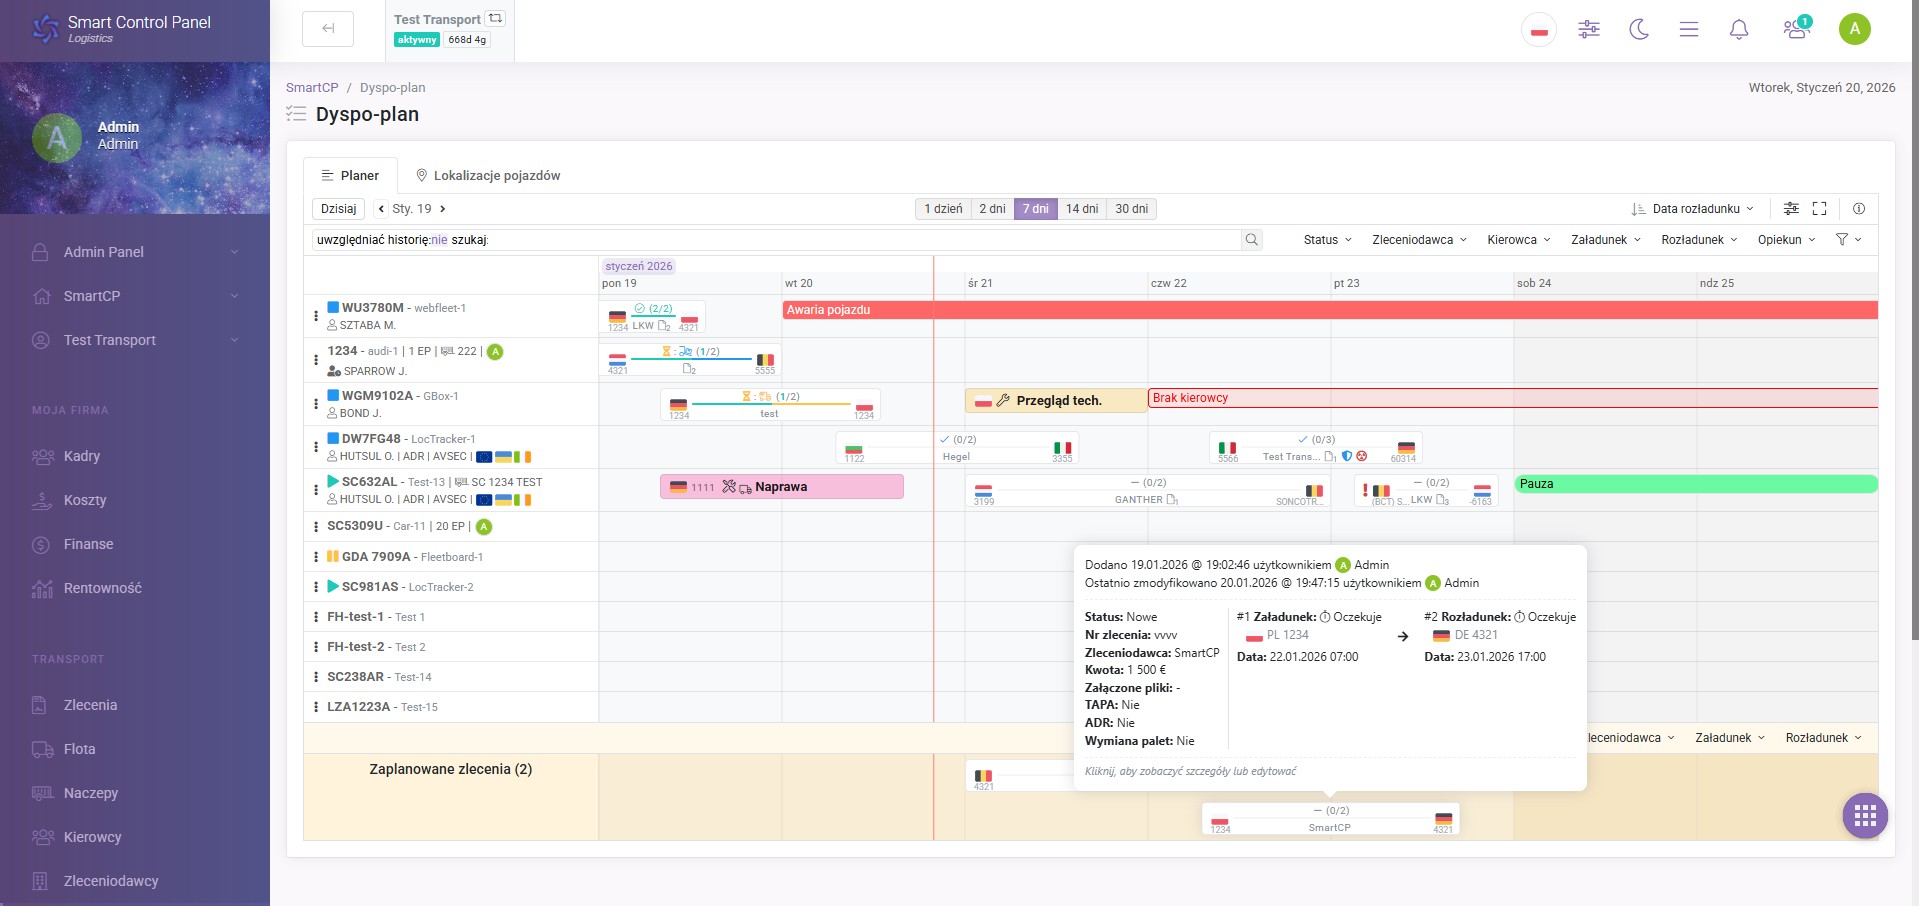This screenshot has height=906, width=1919.
Task: Open top Załadunek filter dropdown
Action: 1606,240
